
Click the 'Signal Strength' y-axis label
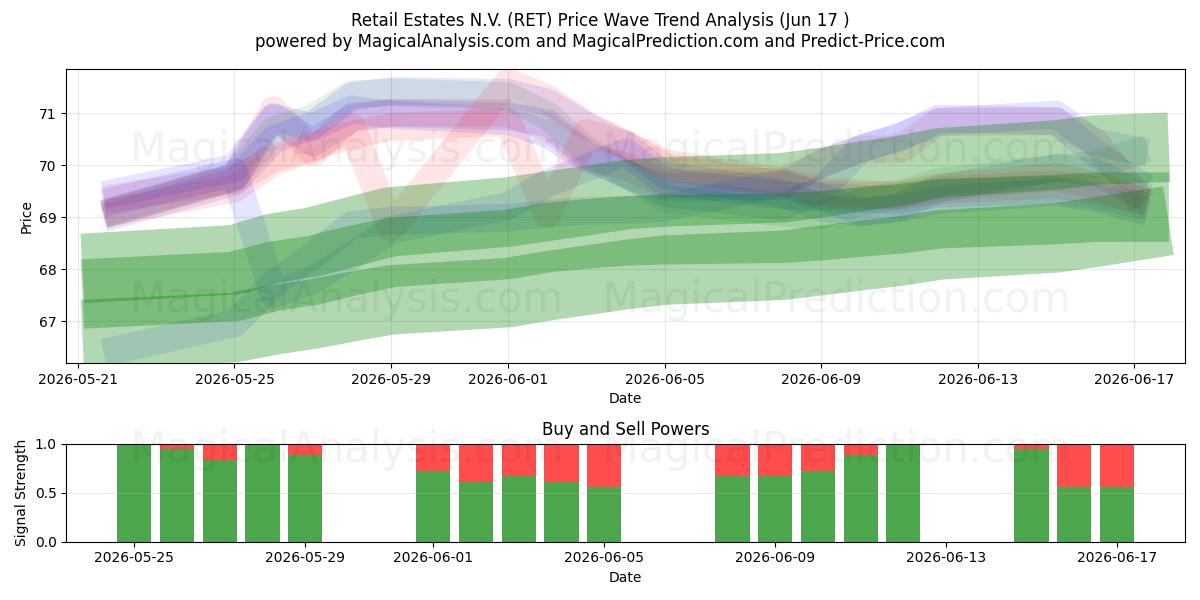point(21,493)
